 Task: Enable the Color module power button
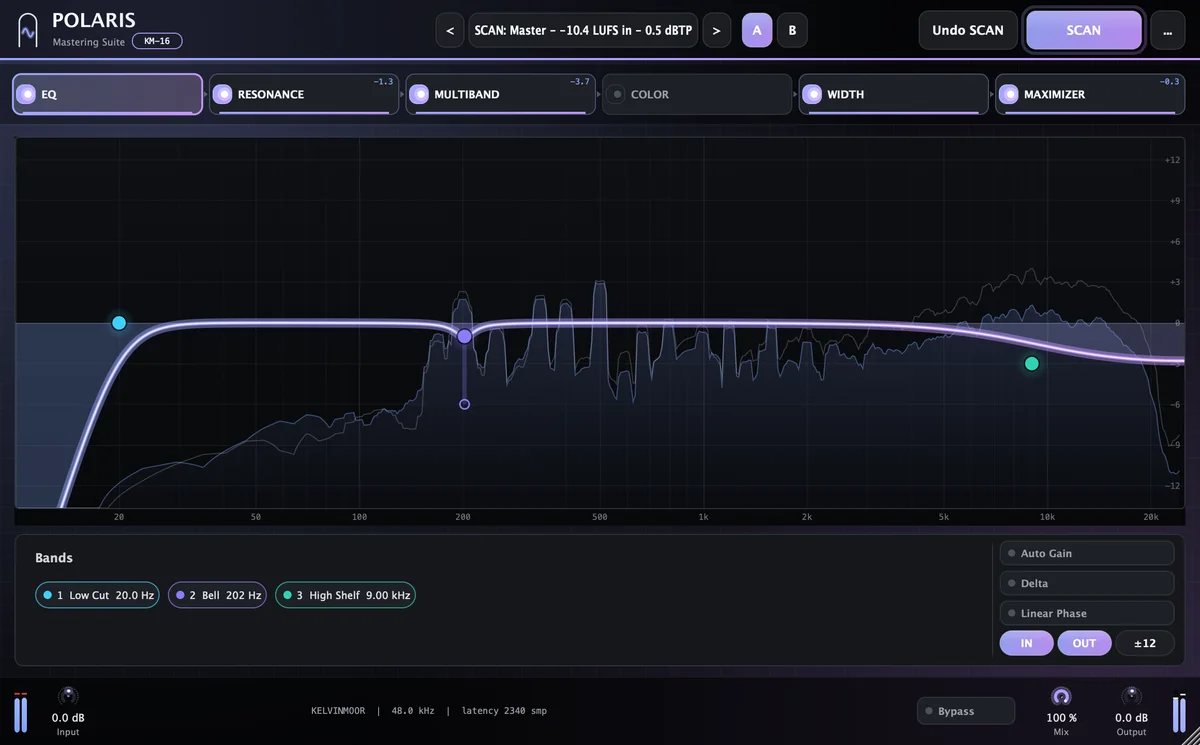point(617,94)
